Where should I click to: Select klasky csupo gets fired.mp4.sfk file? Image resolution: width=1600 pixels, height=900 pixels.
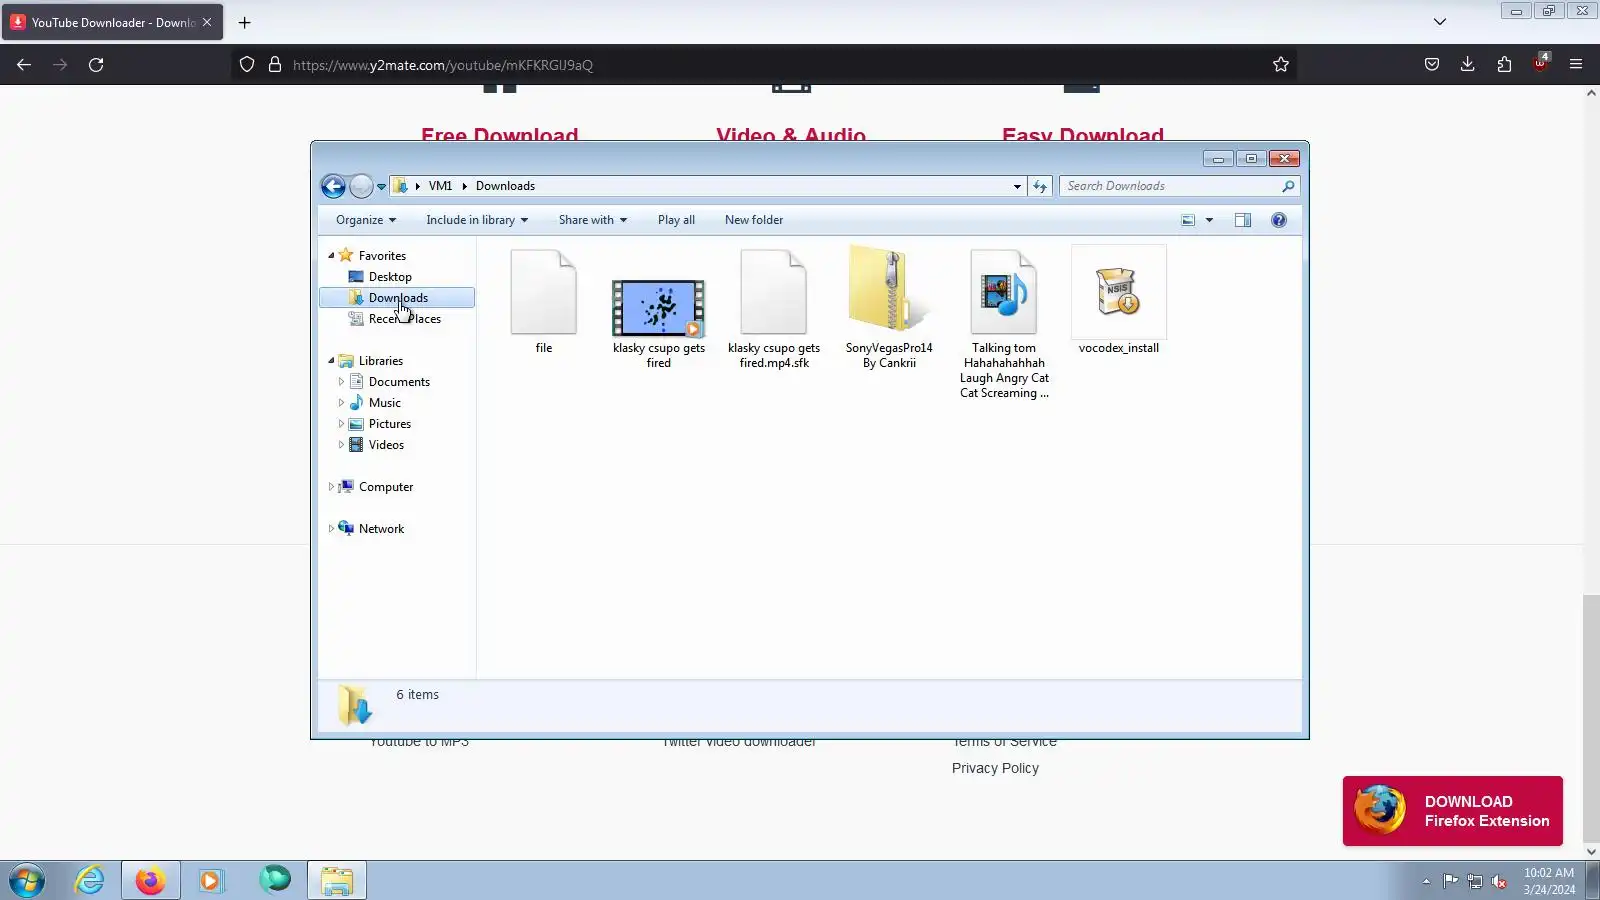[x=774, y=308]
